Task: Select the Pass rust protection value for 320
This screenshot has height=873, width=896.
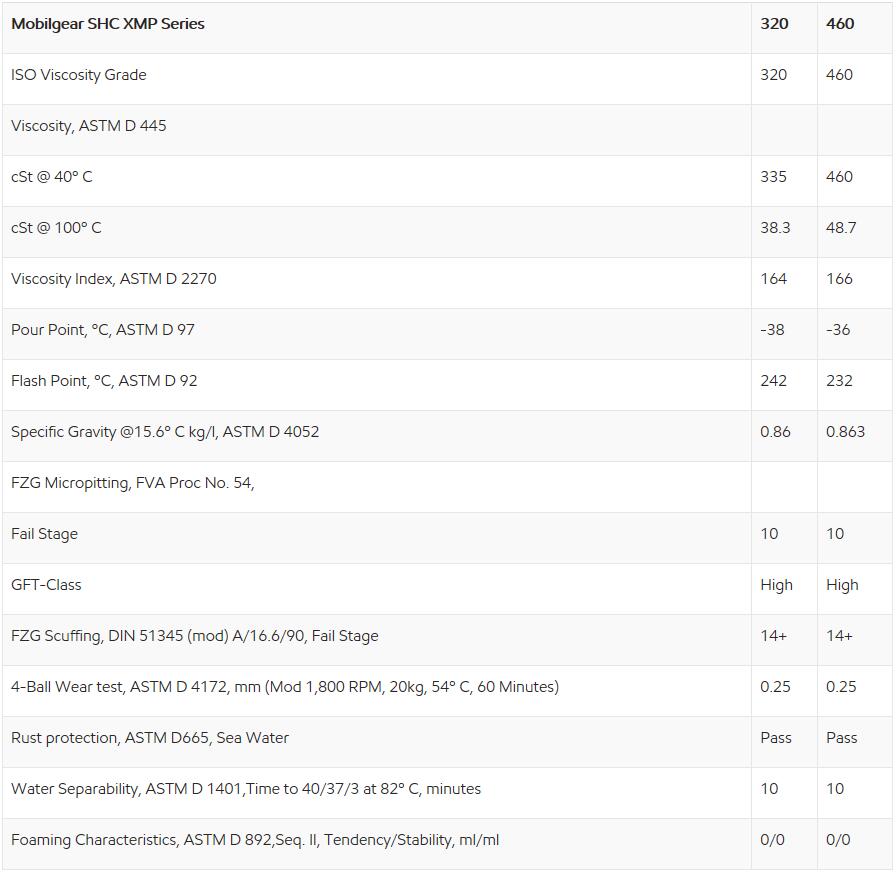Action: 776,738
